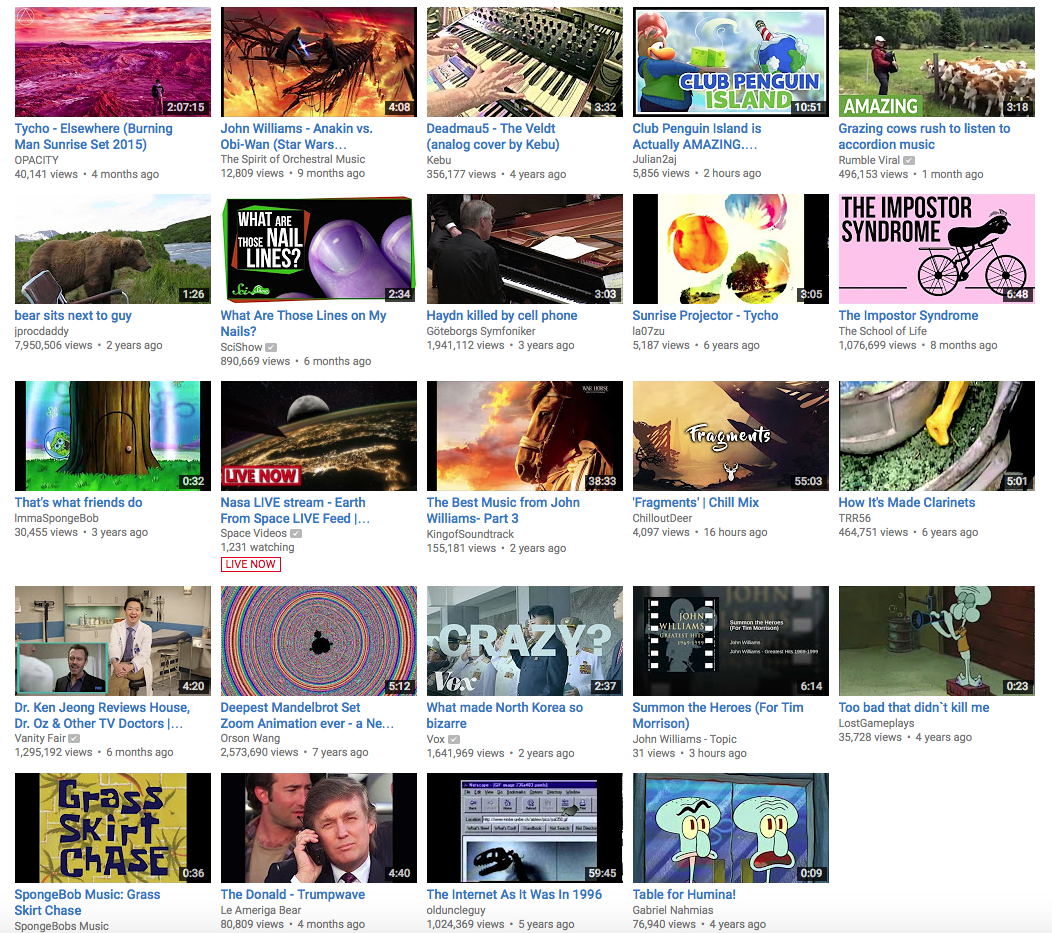1052x933 pixels.
Task: Click verified badge next to Space Videos
Action: pyautogui.click(x=296, y=534)
